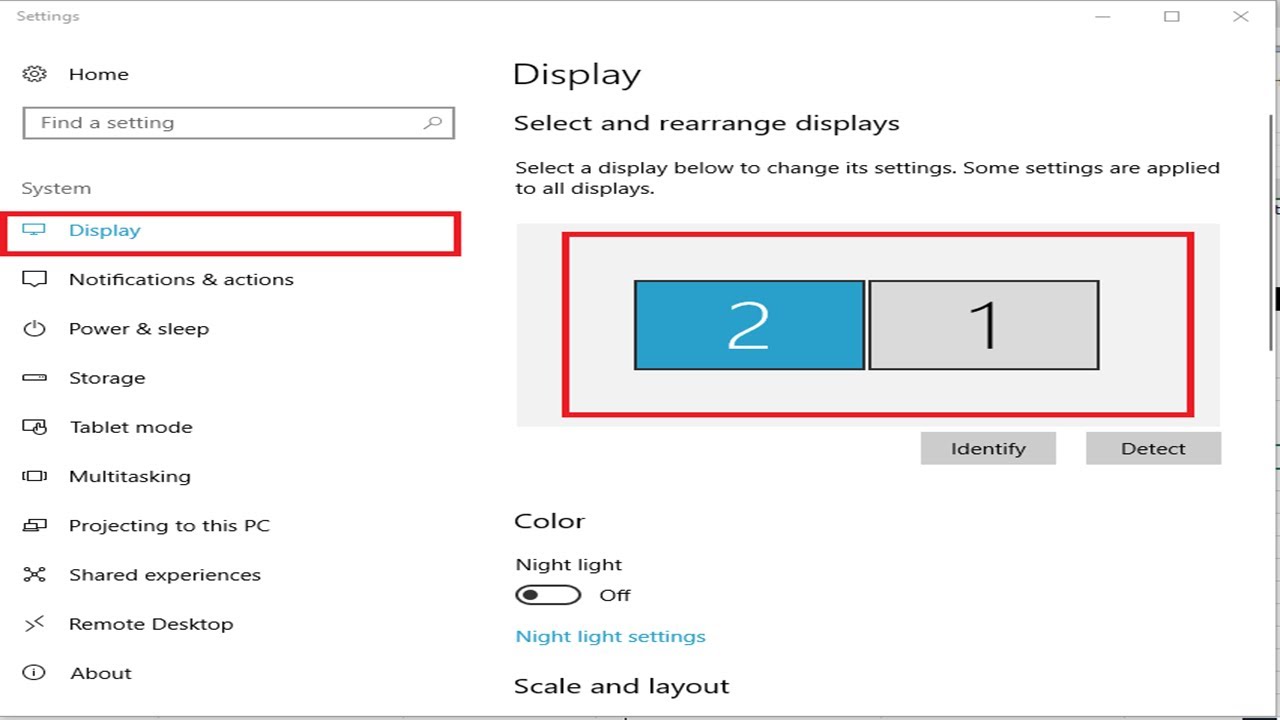Go to the Multitasking settings page

[129, 476]
